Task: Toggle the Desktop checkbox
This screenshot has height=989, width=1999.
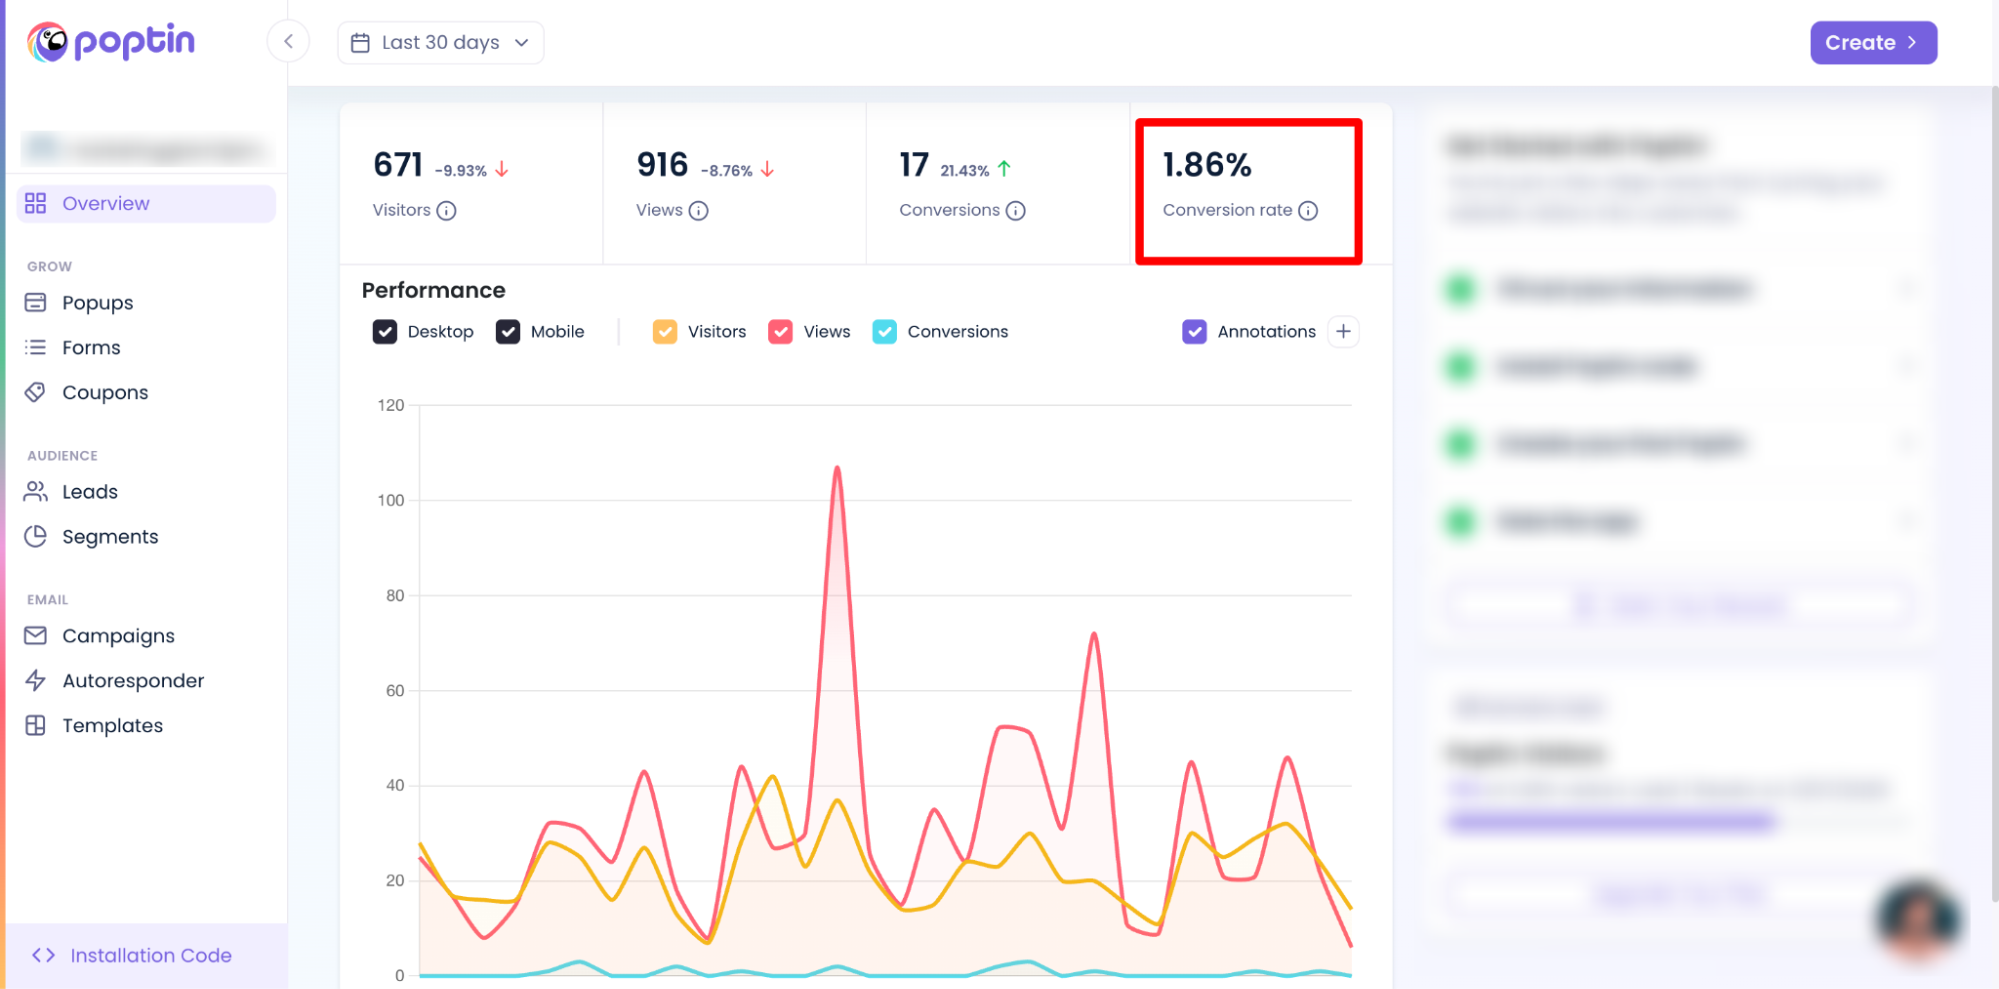Action: [x=385, y=332]
